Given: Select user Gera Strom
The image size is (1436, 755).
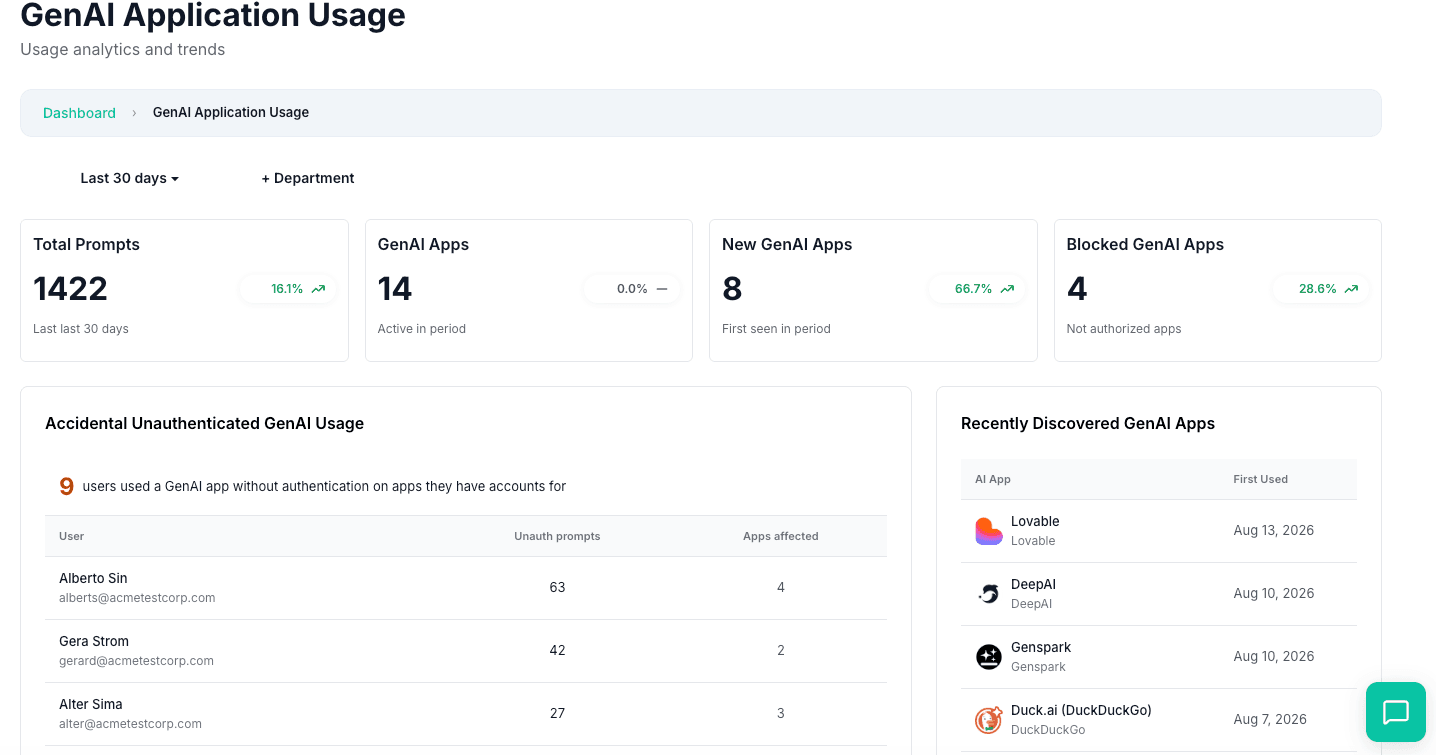Looking at the screenshot, I should pyautogui.click(x=94, y=641).
